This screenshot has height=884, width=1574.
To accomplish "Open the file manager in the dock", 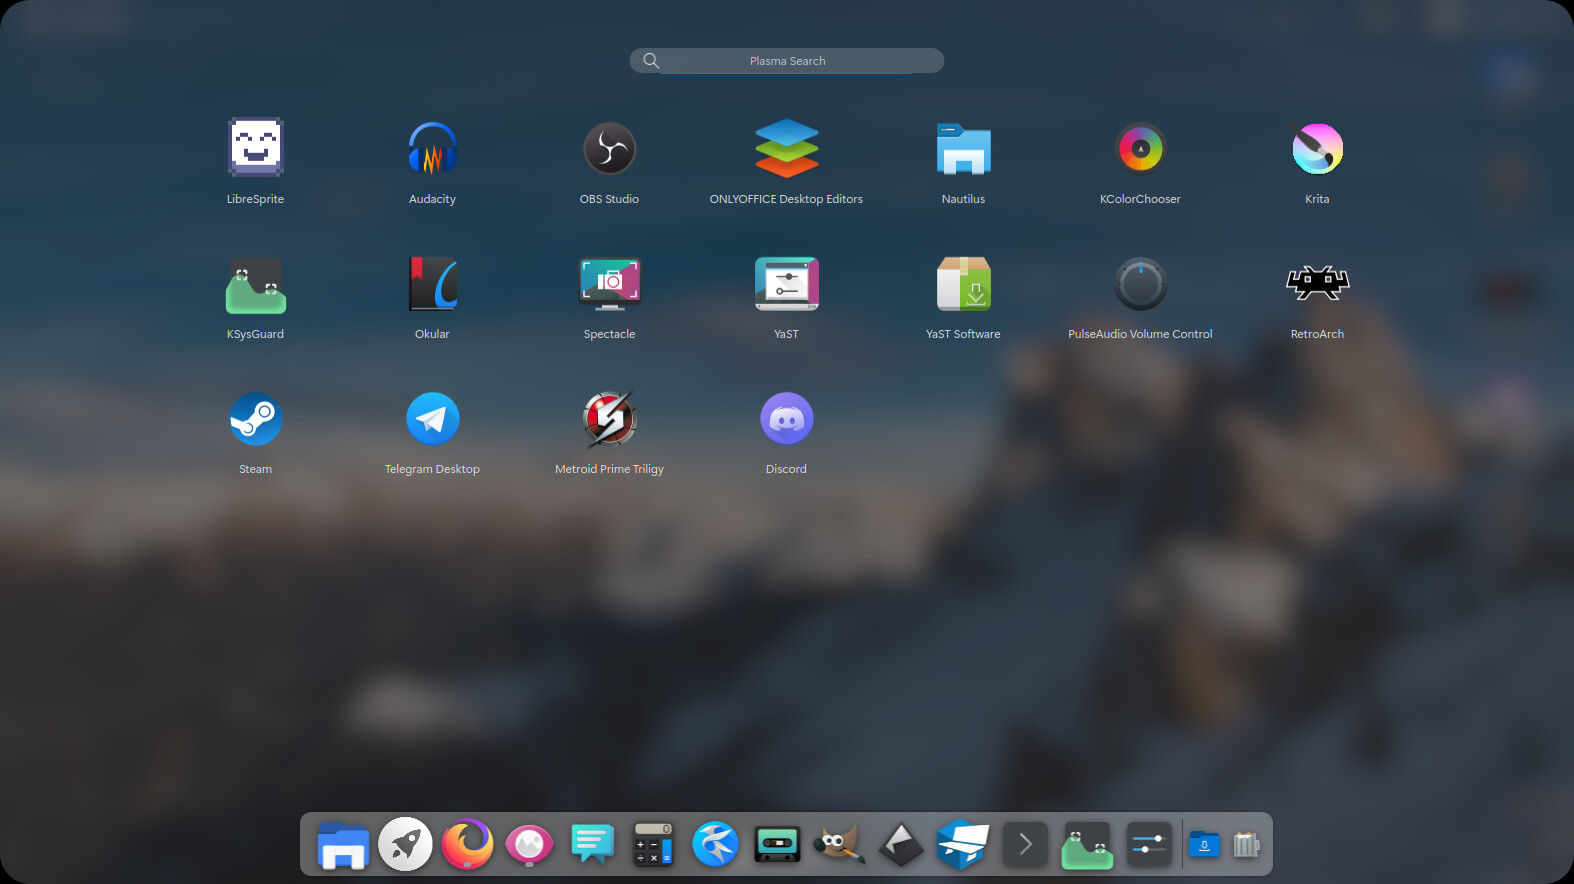I will tap(343, 845).
